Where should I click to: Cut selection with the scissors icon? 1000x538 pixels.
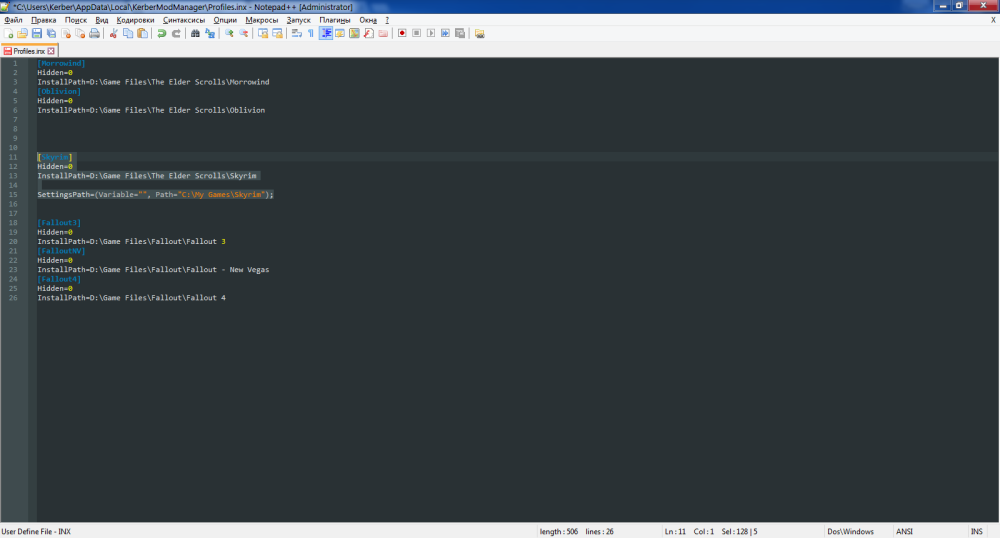coord(114,33)
